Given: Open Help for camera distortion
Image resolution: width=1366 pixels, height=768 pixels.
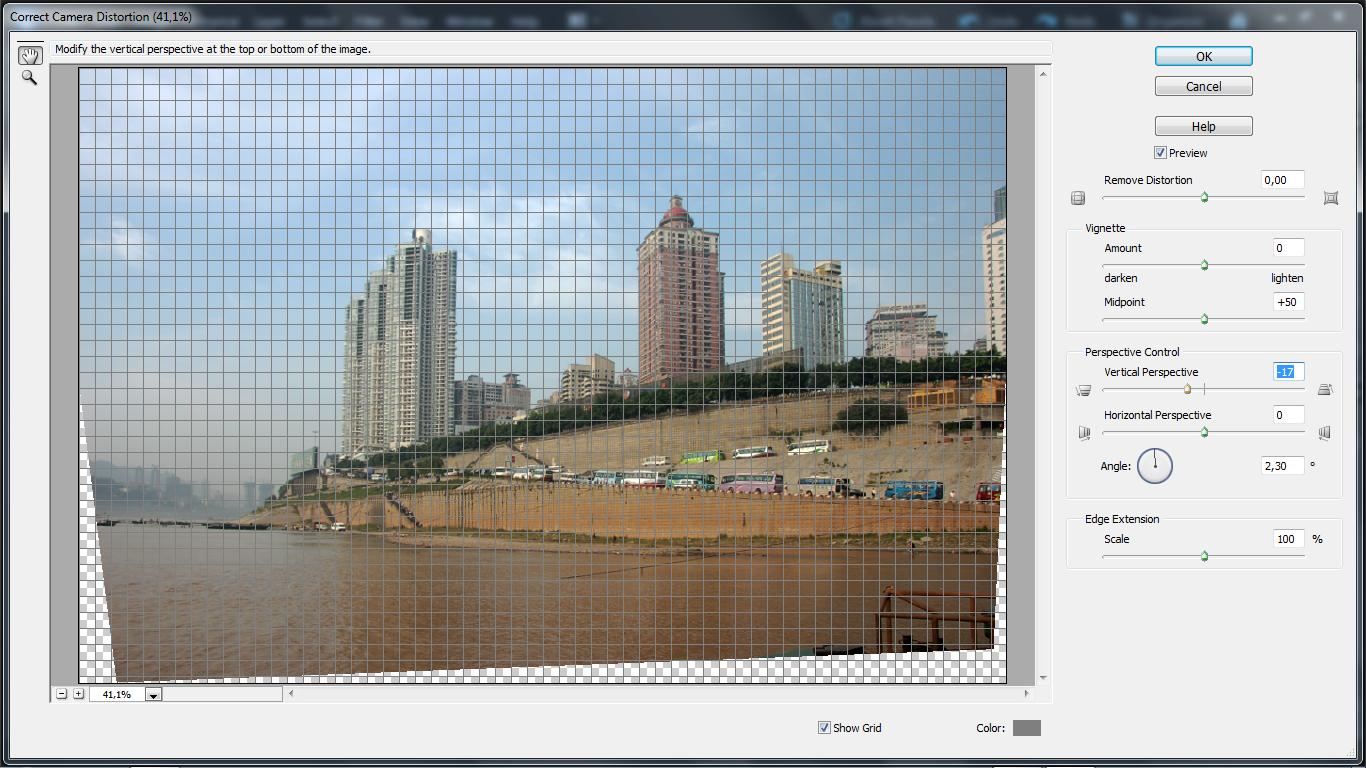Looking at the screenshot, I should coord(1203,126).
